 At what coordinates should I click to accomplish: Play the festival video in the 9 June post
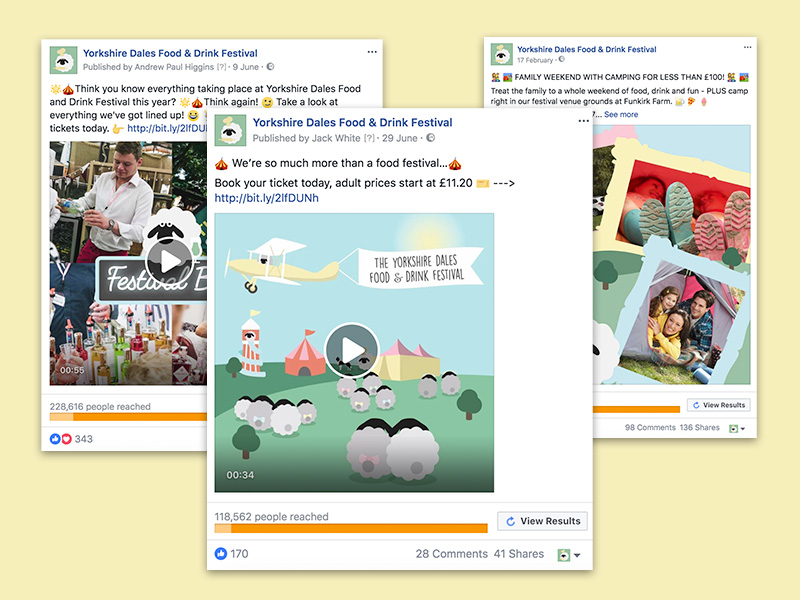(170, 261)
